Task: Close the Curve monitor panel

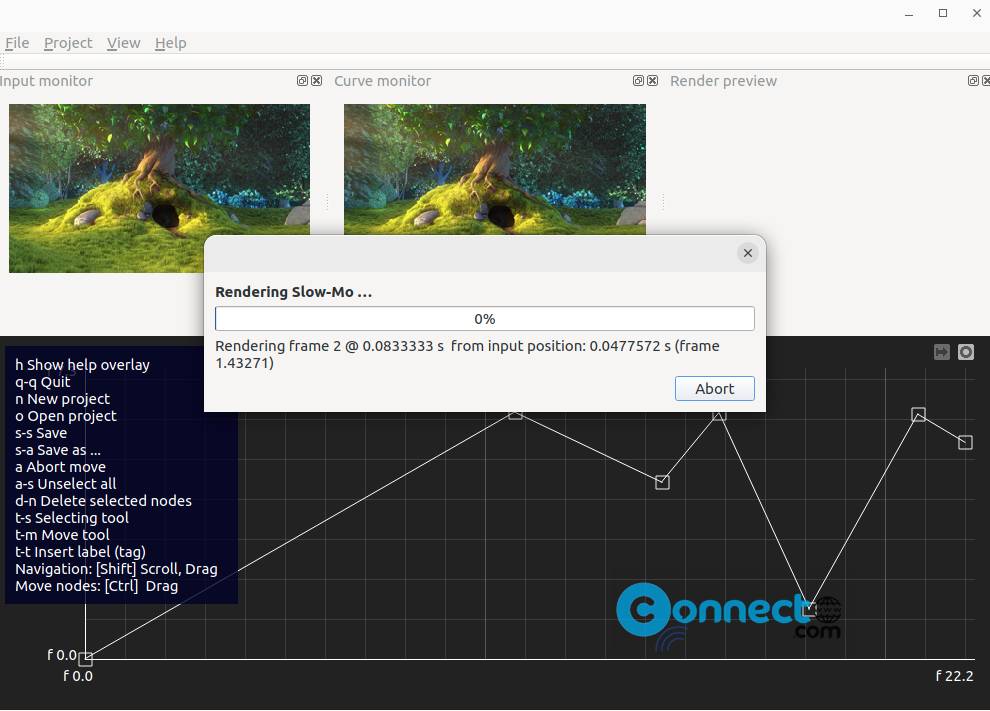Action: tap(653, 81)
